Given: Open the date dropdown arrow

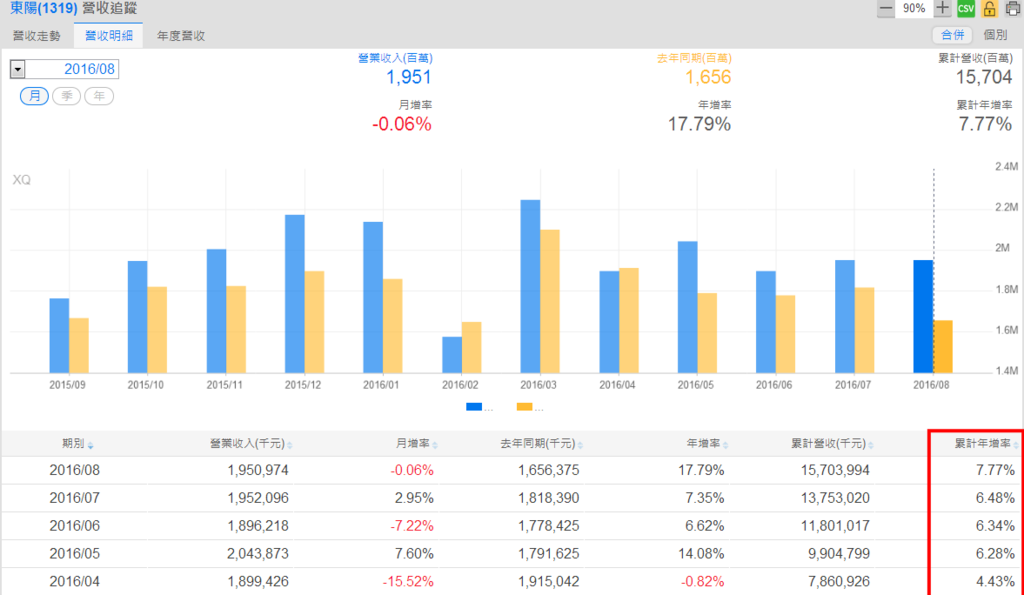Looking at the screenshot, I should pyautogui.click(x=18, y=69).
